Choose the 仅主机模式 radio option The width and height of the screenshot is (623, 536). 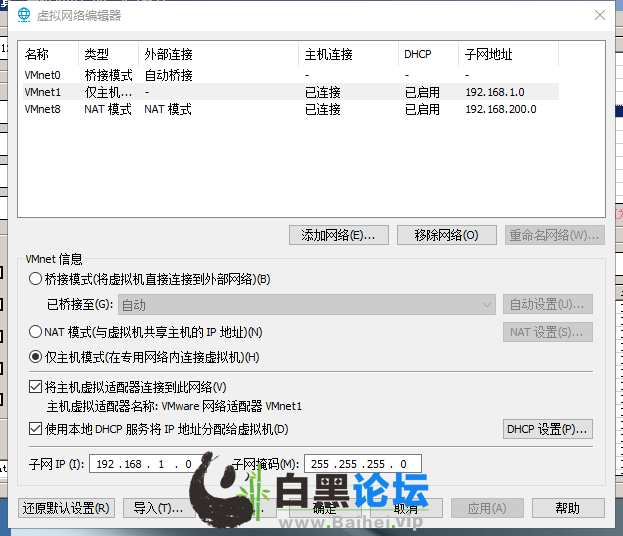click(x=36, y=357)
